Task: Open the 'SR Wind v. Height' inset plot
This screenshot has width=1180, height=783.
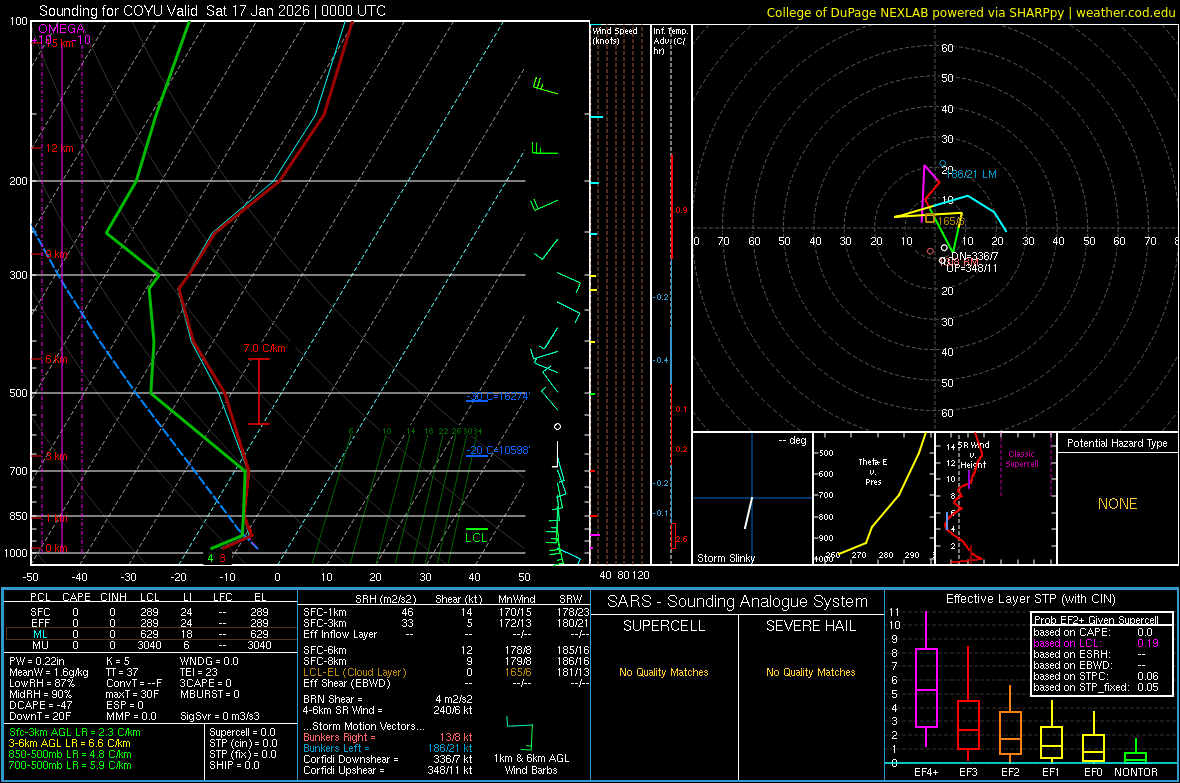Action: point(995,498)
